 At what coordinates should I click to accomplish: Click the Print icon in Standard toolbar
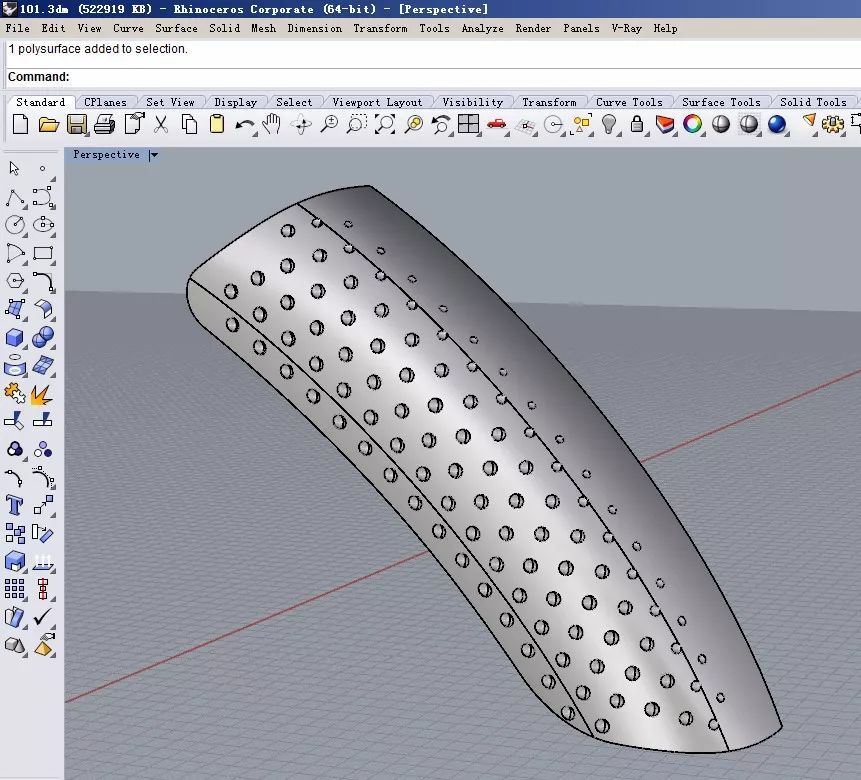[104, 125]
